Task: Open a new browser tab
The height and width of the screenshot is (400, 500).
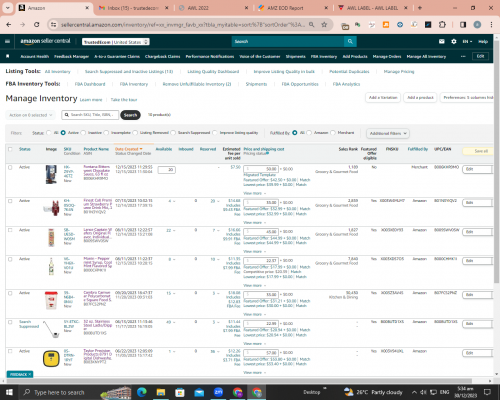Action: tap(420, 8)
